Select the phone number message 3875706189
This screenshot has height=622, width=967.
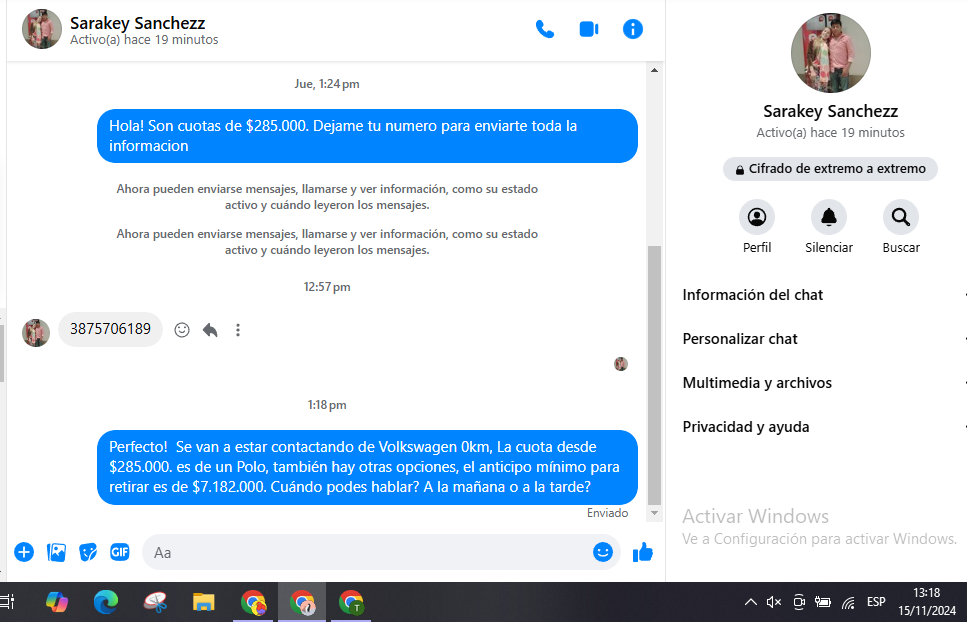[110, 329]
